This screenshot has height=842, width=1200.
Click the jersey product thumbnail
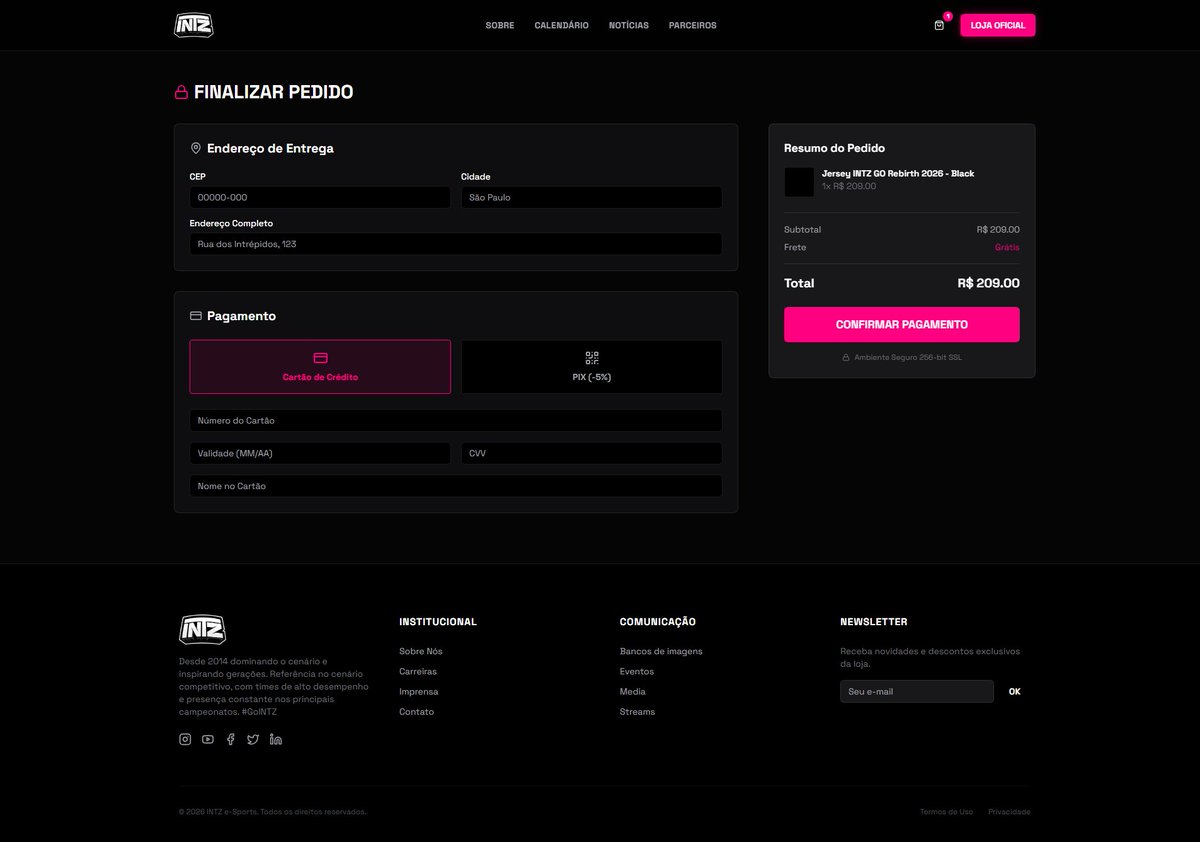click(x=799, y=182)
